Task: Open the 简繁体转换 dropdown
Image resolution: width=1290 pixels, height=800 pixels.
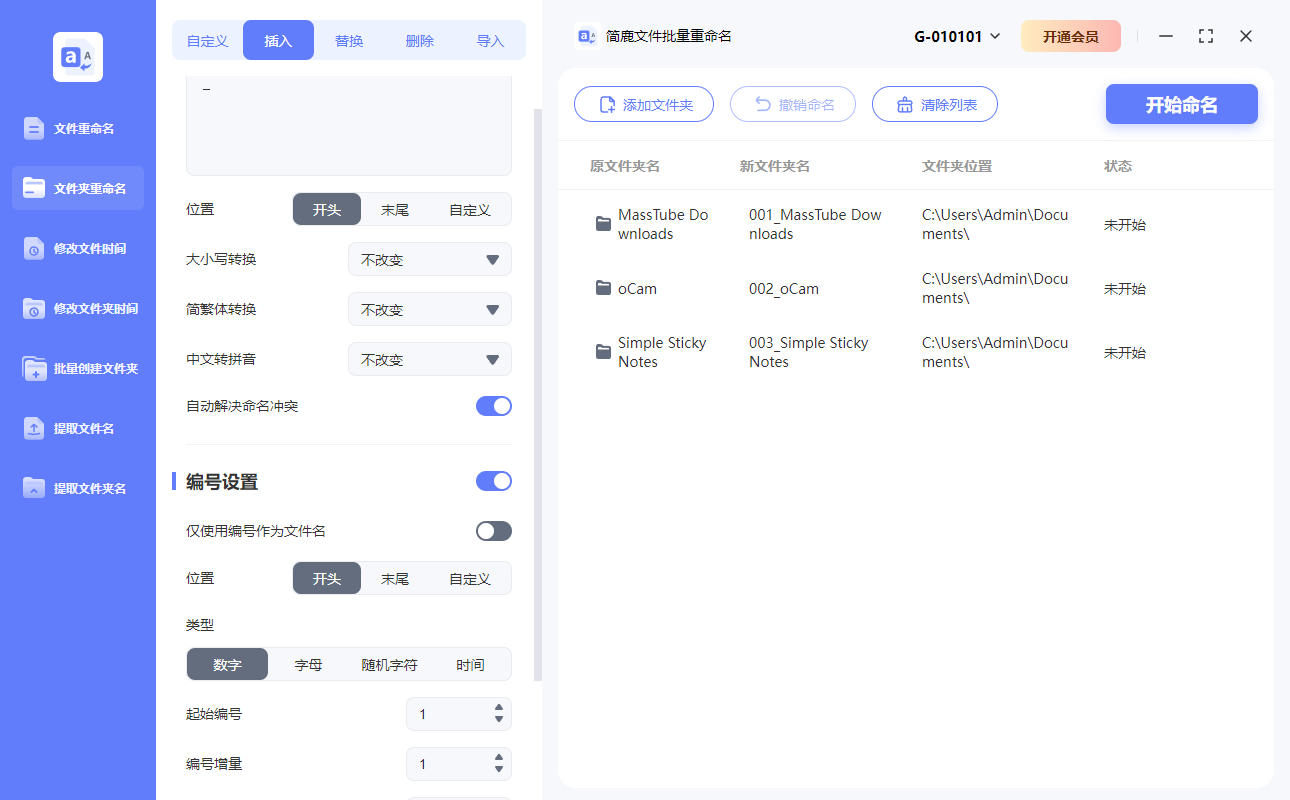Action: point(429,309)
